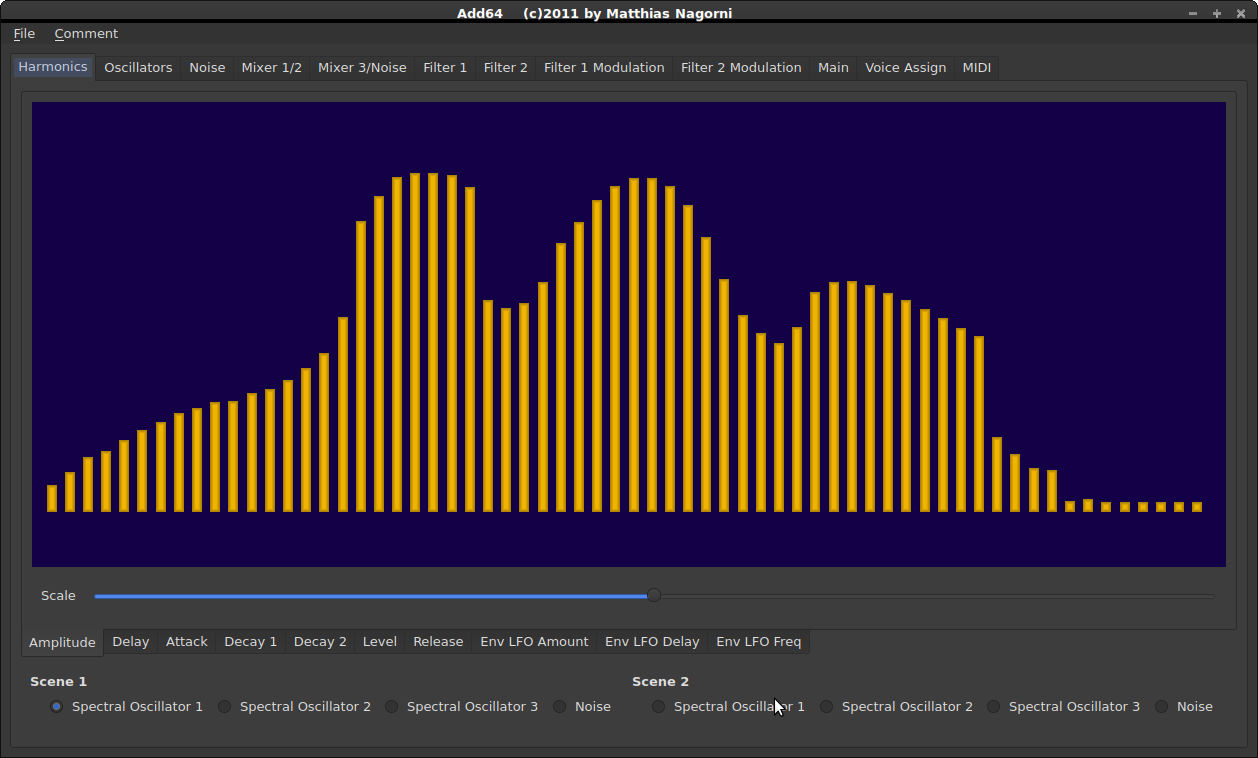Image resolution: width=1258 pixels, height=758 pixels.
Task: Select Scene 2 Spectral Oscillator 1
Action: point(658,707)
